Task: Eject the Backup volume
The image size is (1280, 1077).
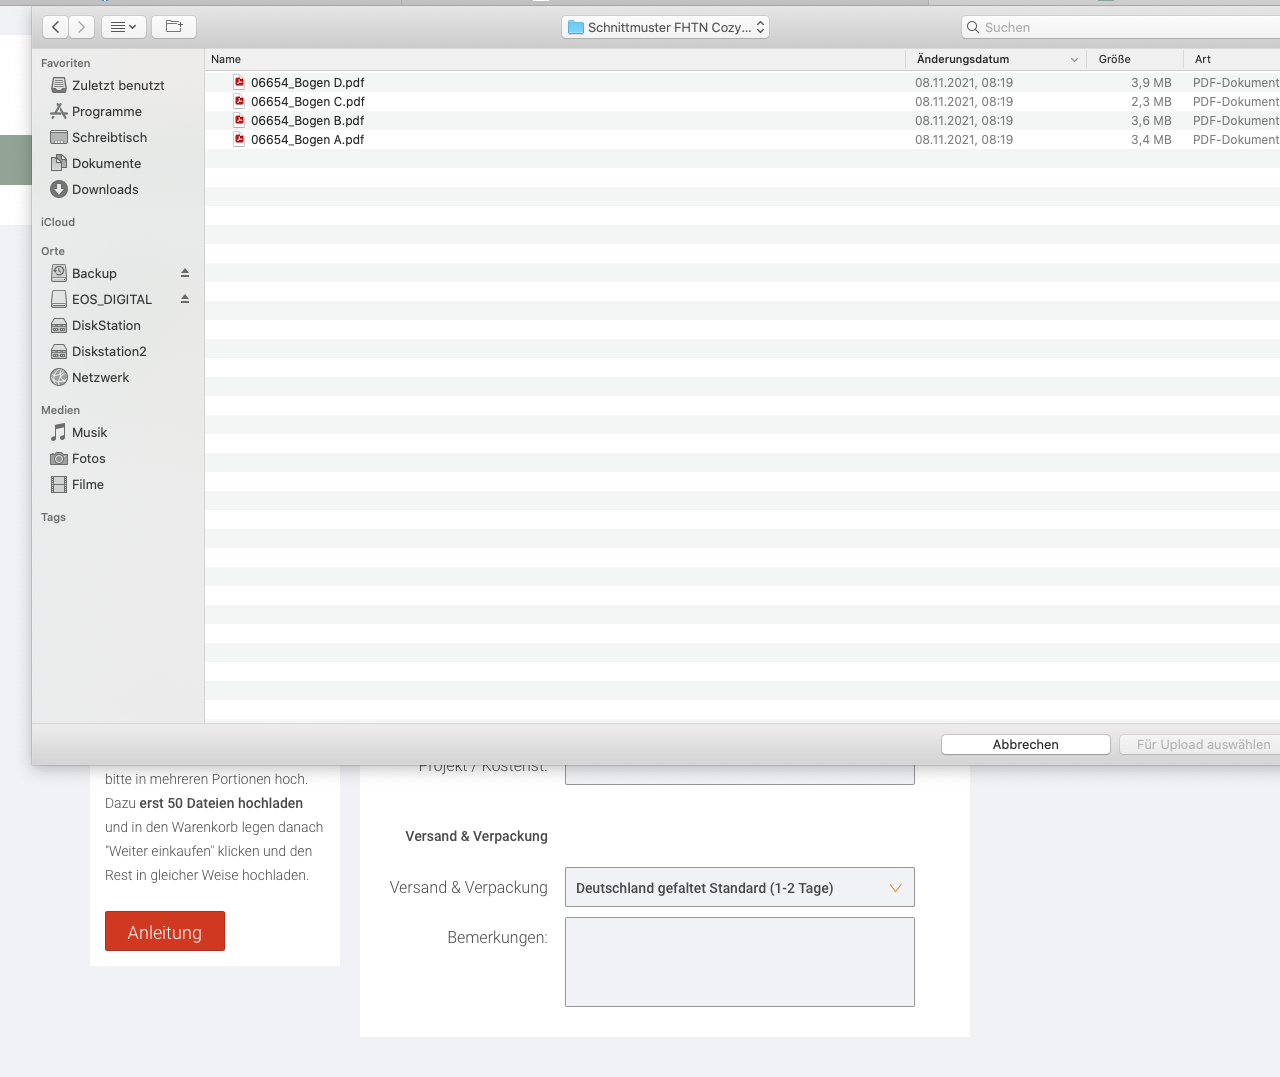Action: [x=185, y=273]
